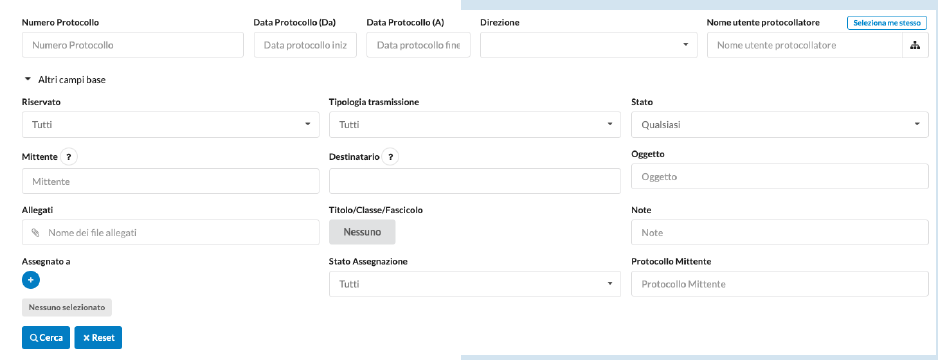Click the Seleziona me stesso button
Image resolution: width=938 pixels, height=360 pixels.
[x=887, y=23]
